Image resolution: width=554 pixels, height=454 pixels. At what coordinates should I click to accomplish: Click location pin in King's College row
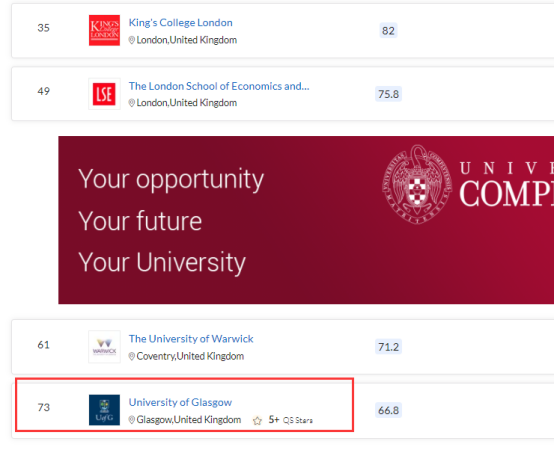(x=131, y=40)
